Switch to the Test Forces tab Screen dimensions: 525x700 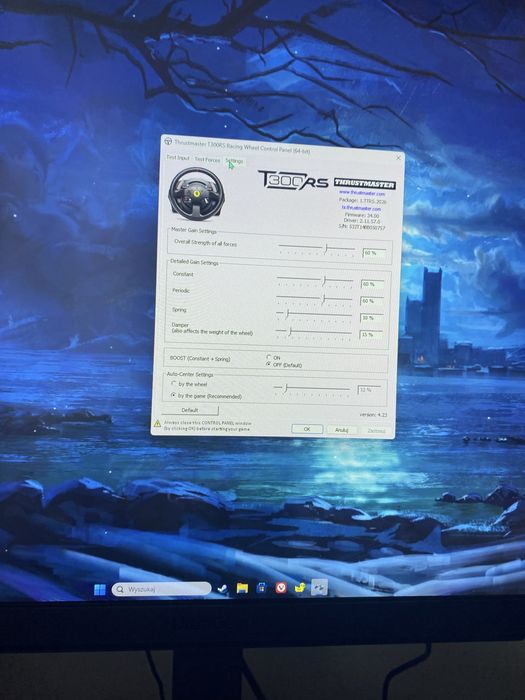(x=207, y=159)
